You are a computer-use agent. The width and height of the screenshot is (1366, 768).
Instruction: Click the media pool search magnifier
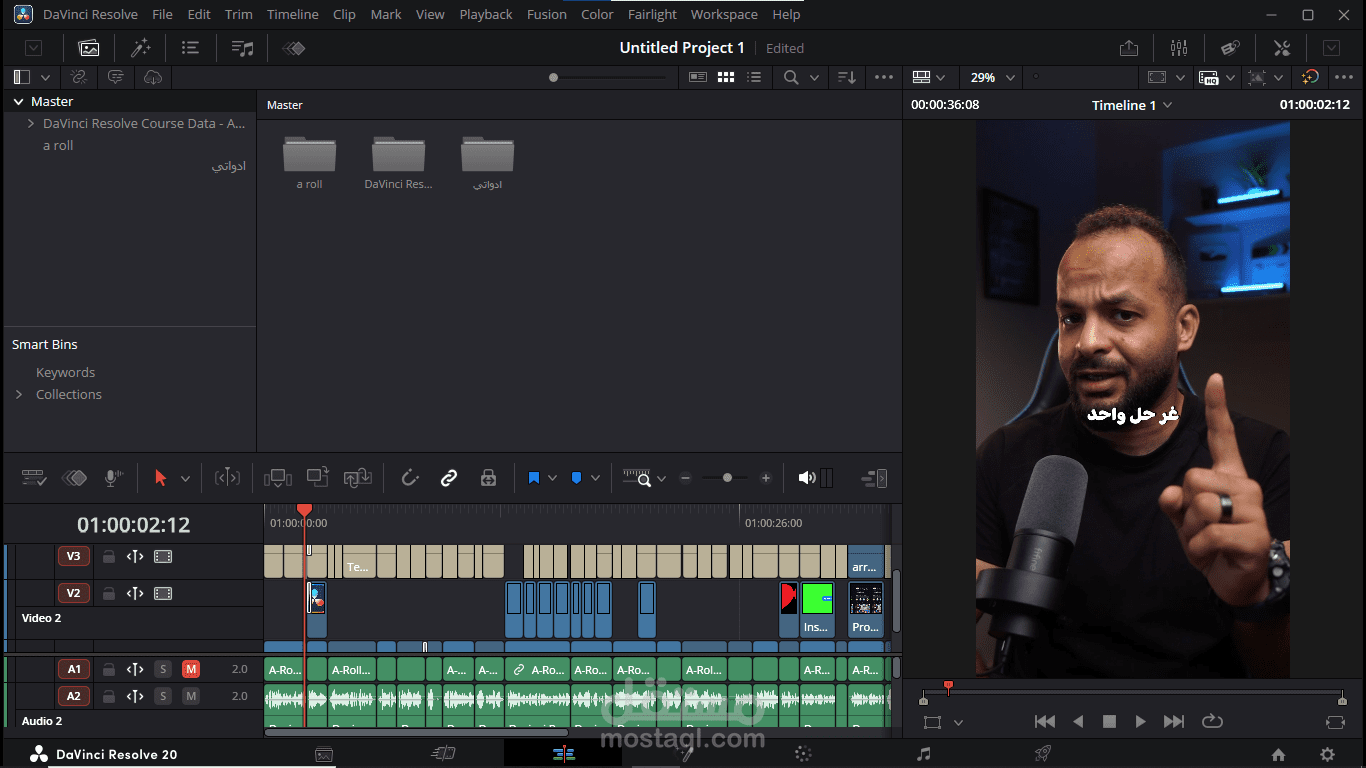coord(791,77)
